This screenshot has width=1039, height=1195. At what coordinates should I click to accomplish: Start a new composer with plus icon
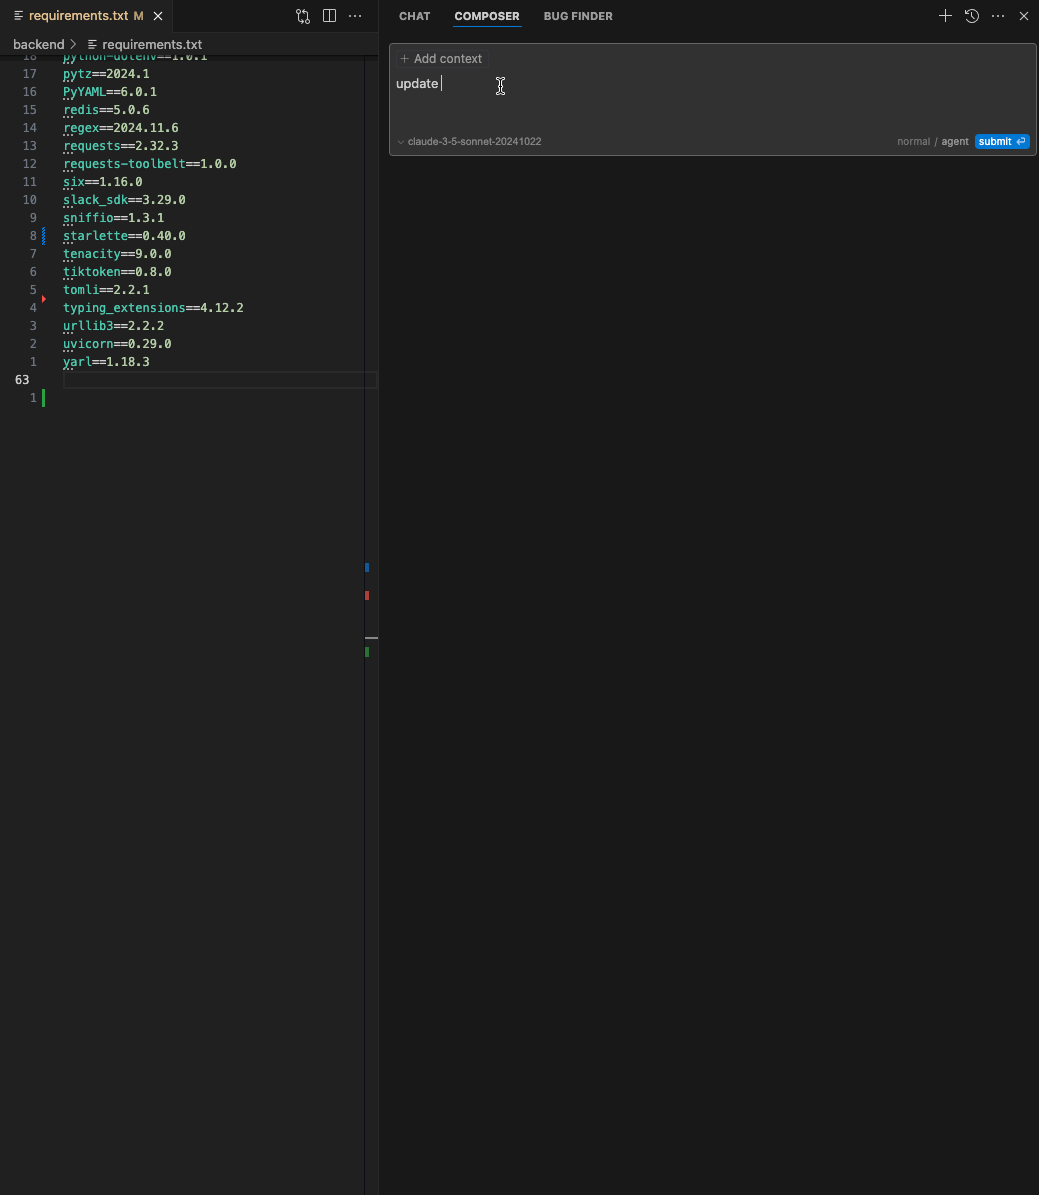click(945, 16)
